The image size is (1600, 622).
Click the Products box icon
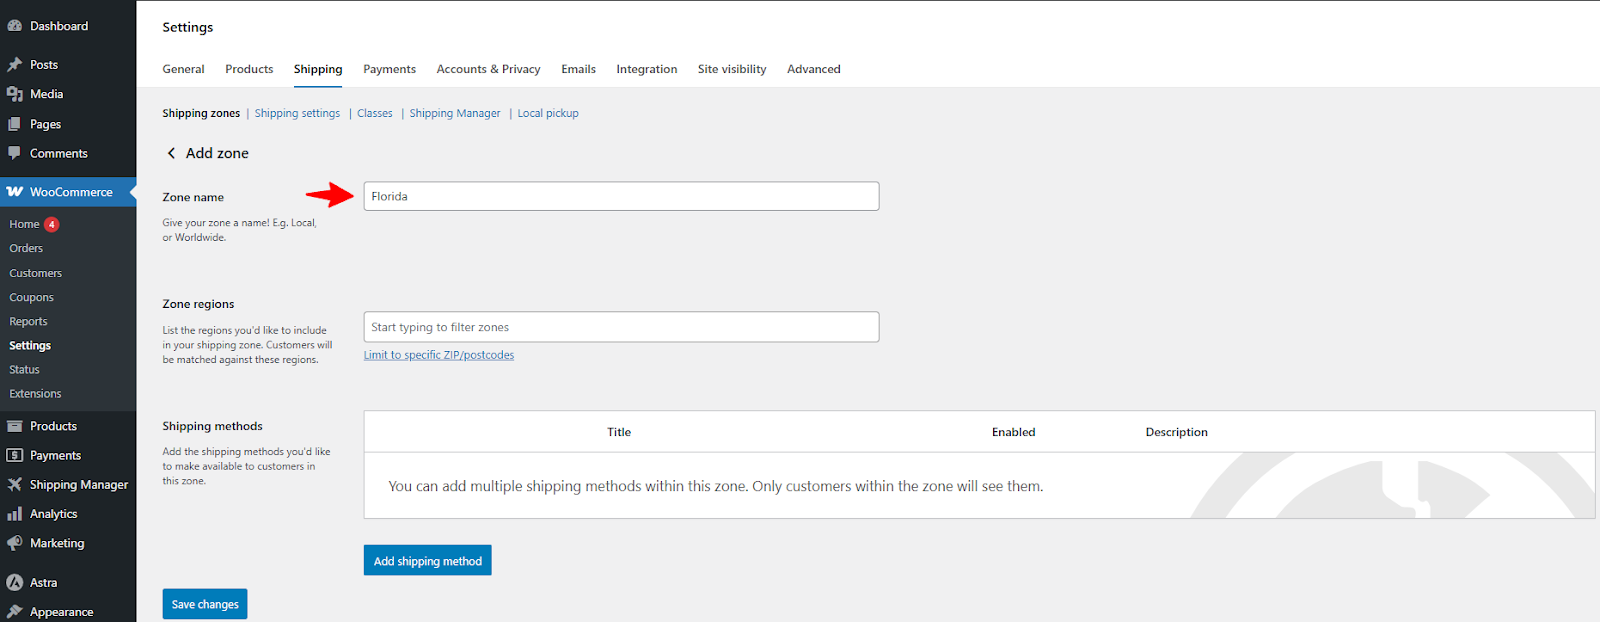tap(15, 426)
